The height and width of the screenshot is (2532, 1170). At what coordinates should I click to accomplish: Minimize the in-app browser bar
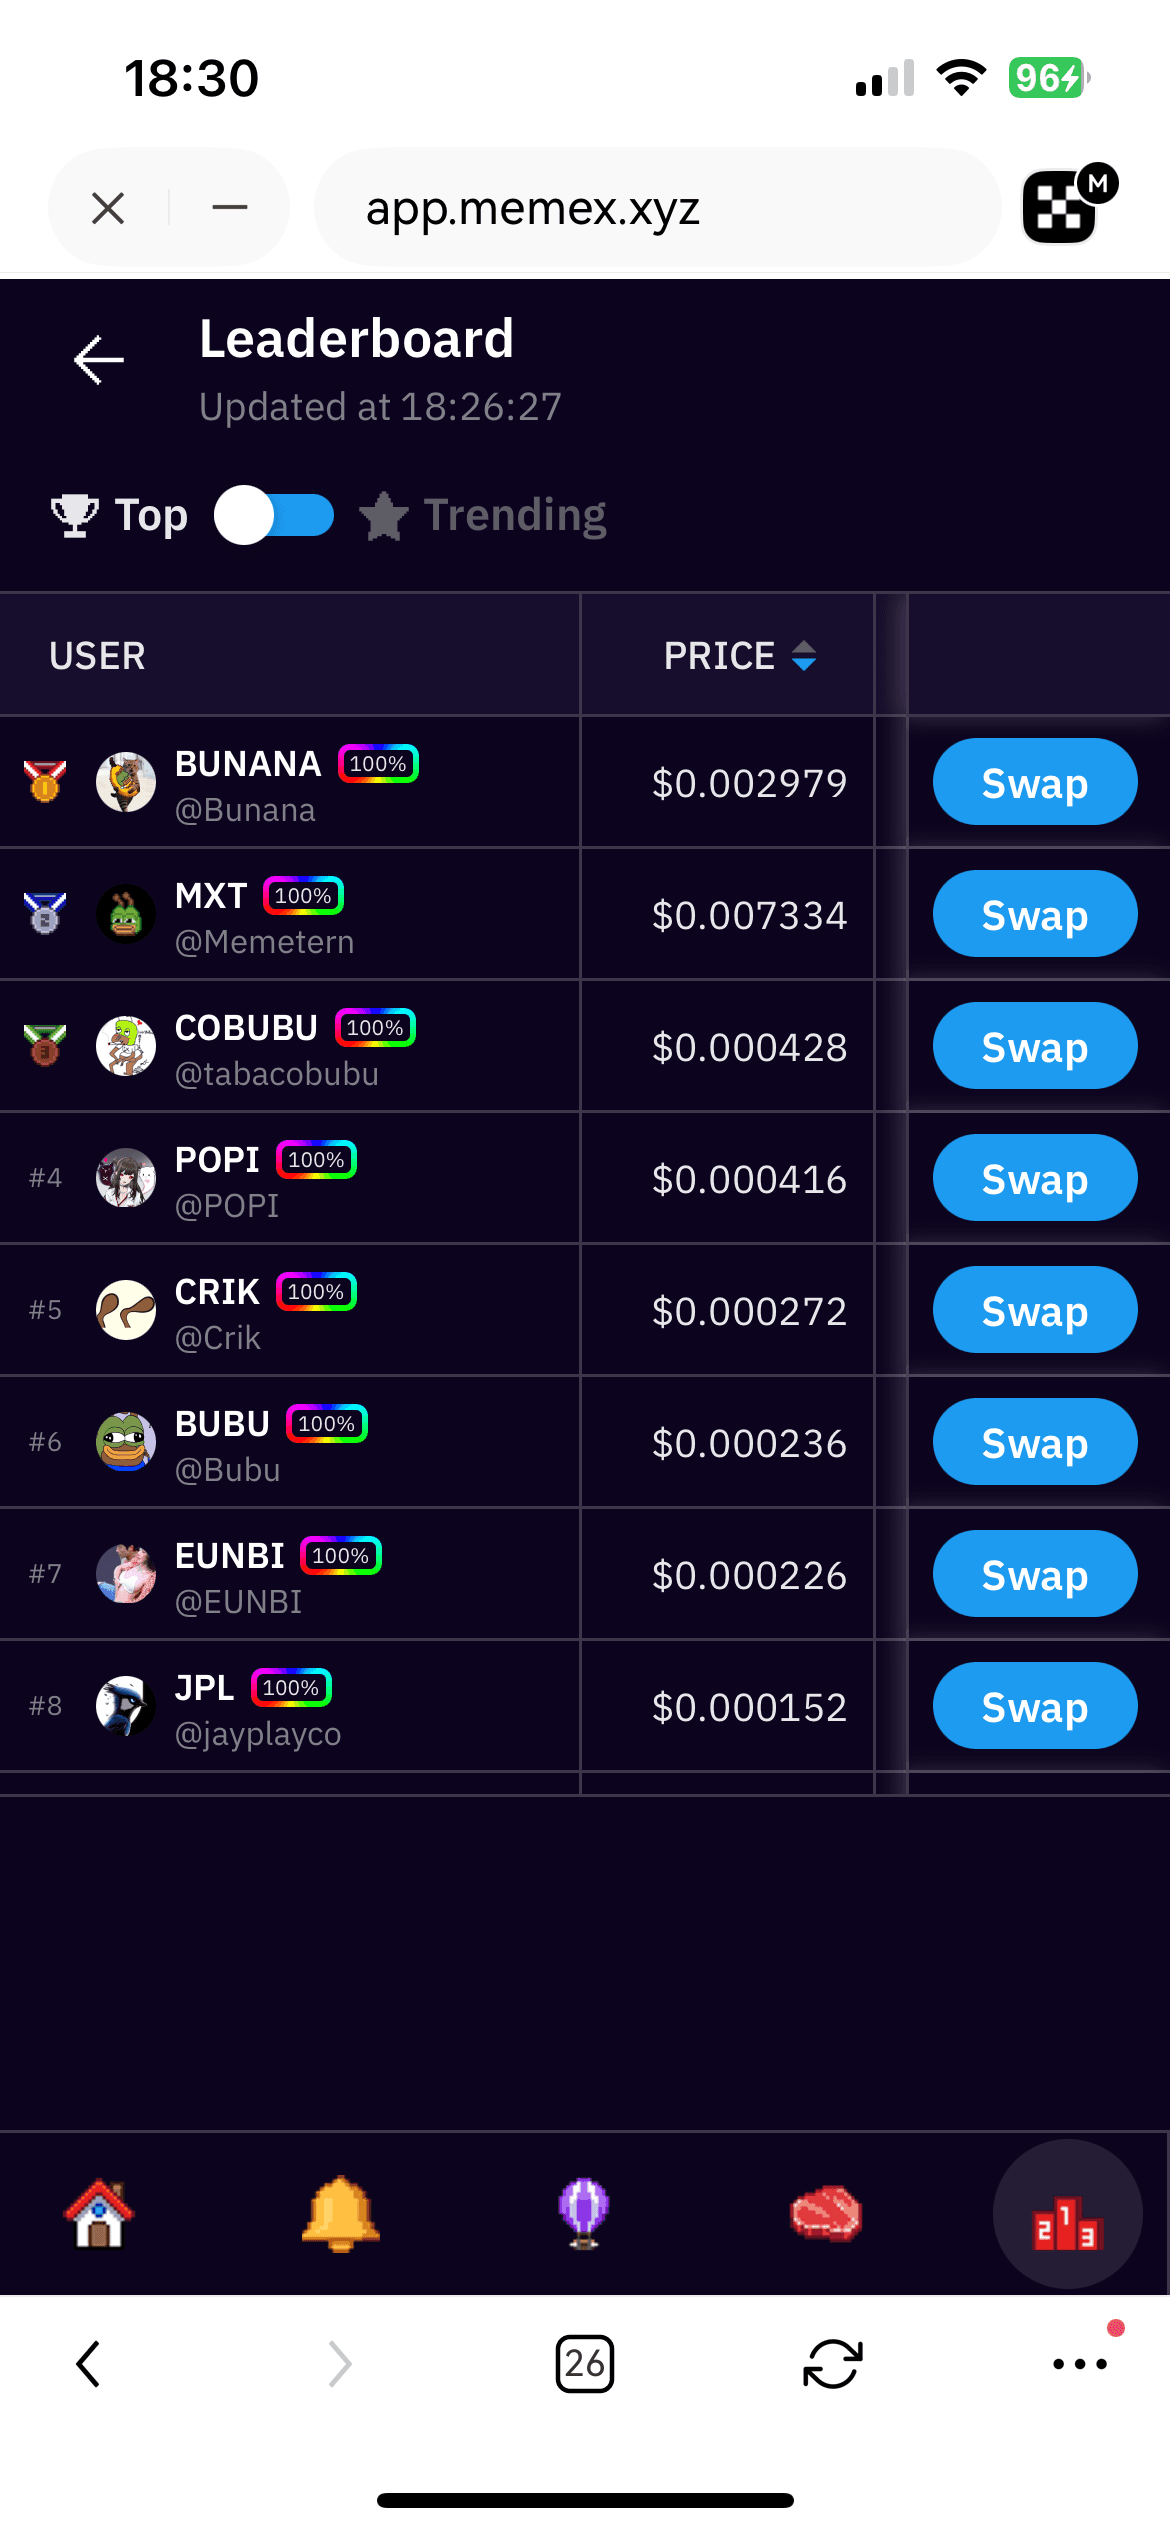230,207
